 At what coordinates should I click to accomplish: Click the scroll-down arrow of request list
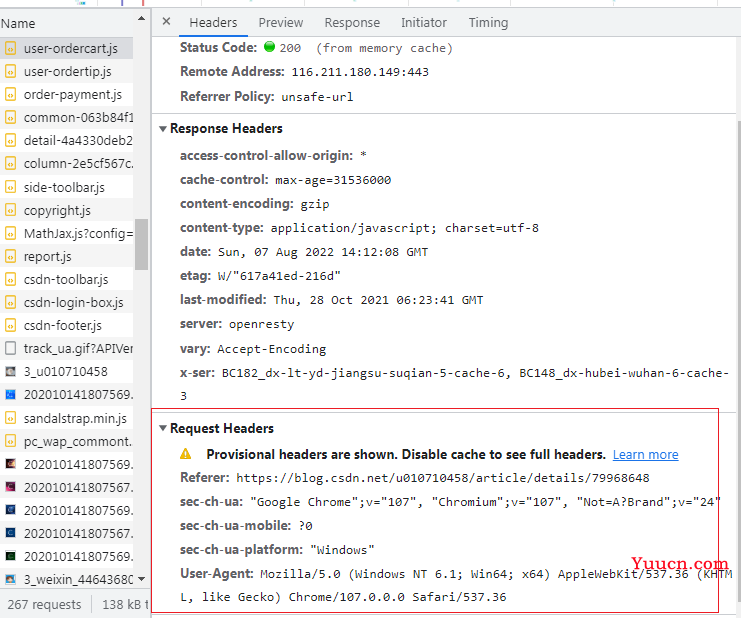(x=141, y=579)
